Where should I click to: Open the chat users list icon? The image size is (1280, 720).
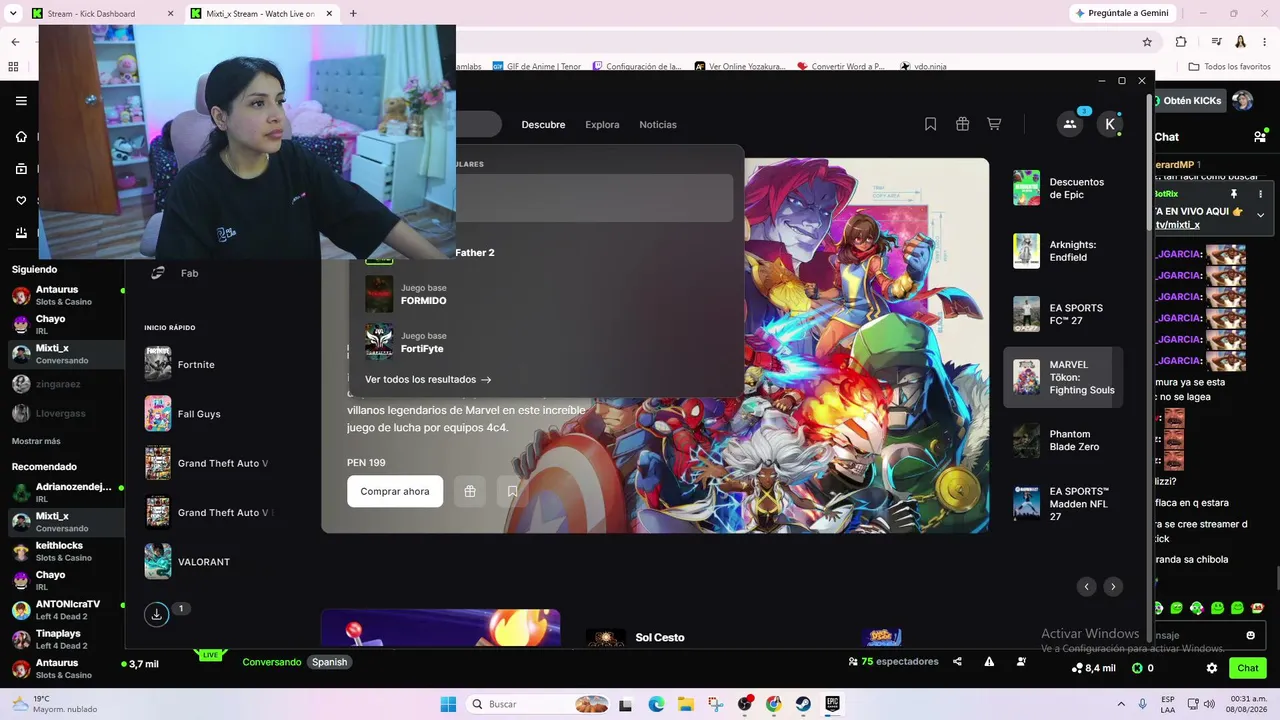coord(1260,137)
